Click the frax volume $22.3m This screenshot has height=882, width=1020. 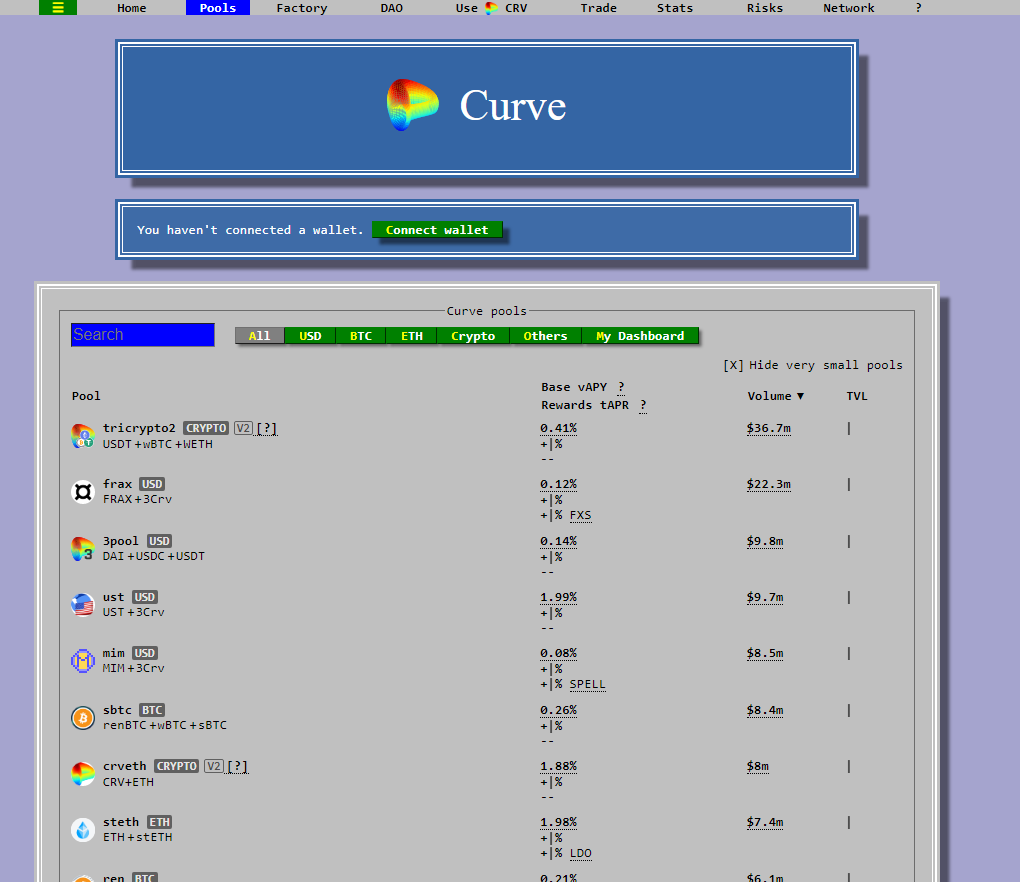[769, 484]
